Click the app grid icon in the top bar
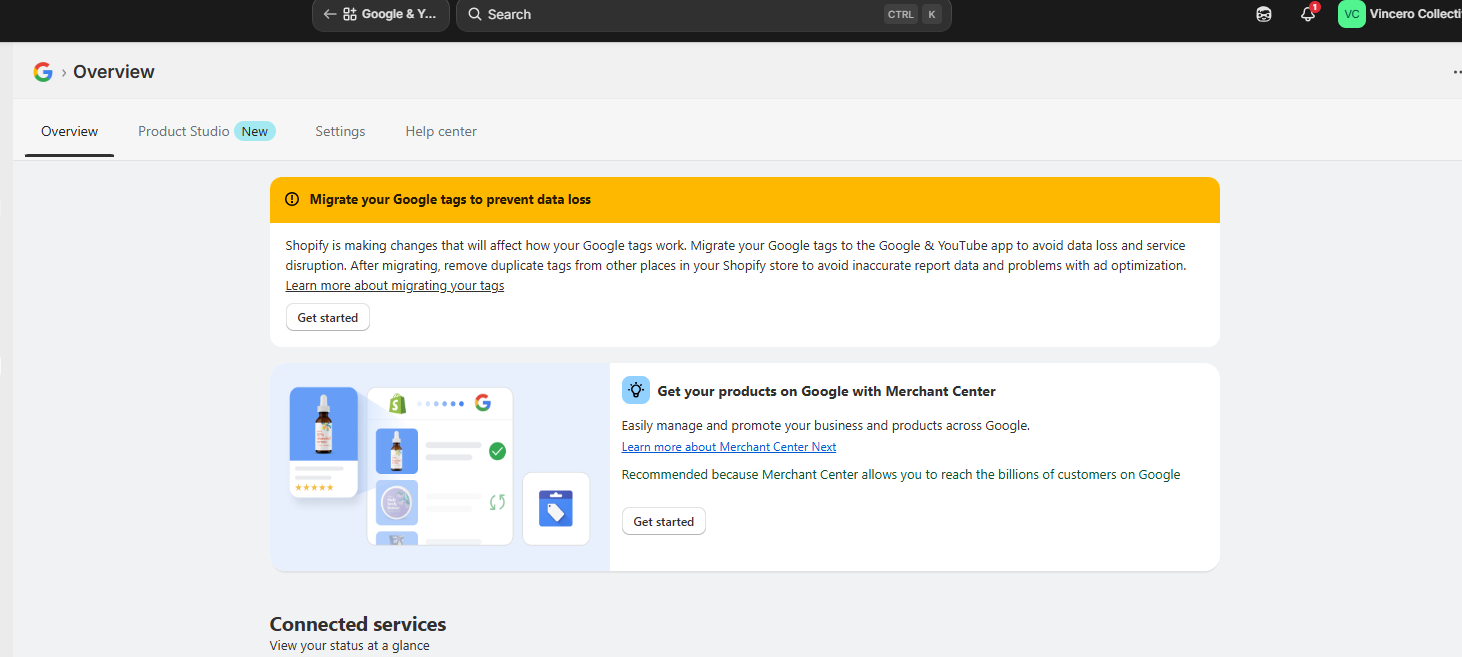 coord(350,15)
